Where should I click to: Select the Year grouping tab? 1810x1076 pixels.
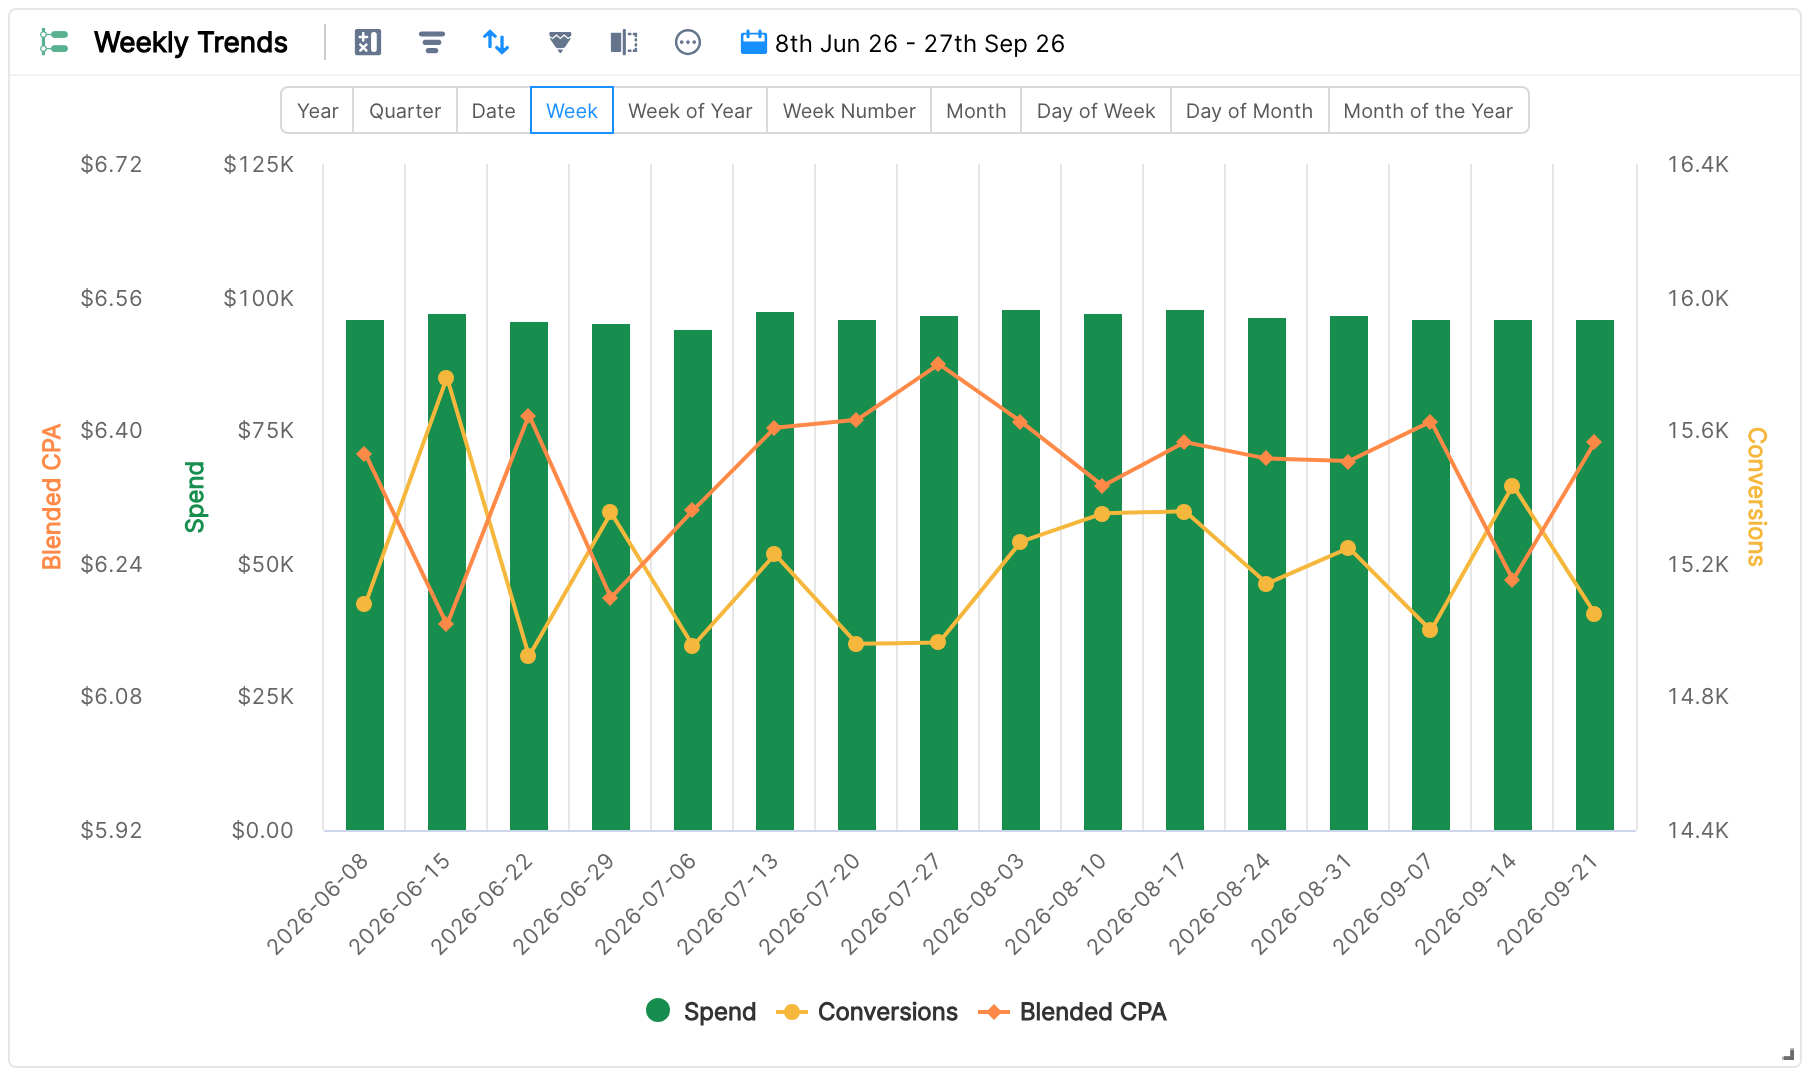[318, 111]
